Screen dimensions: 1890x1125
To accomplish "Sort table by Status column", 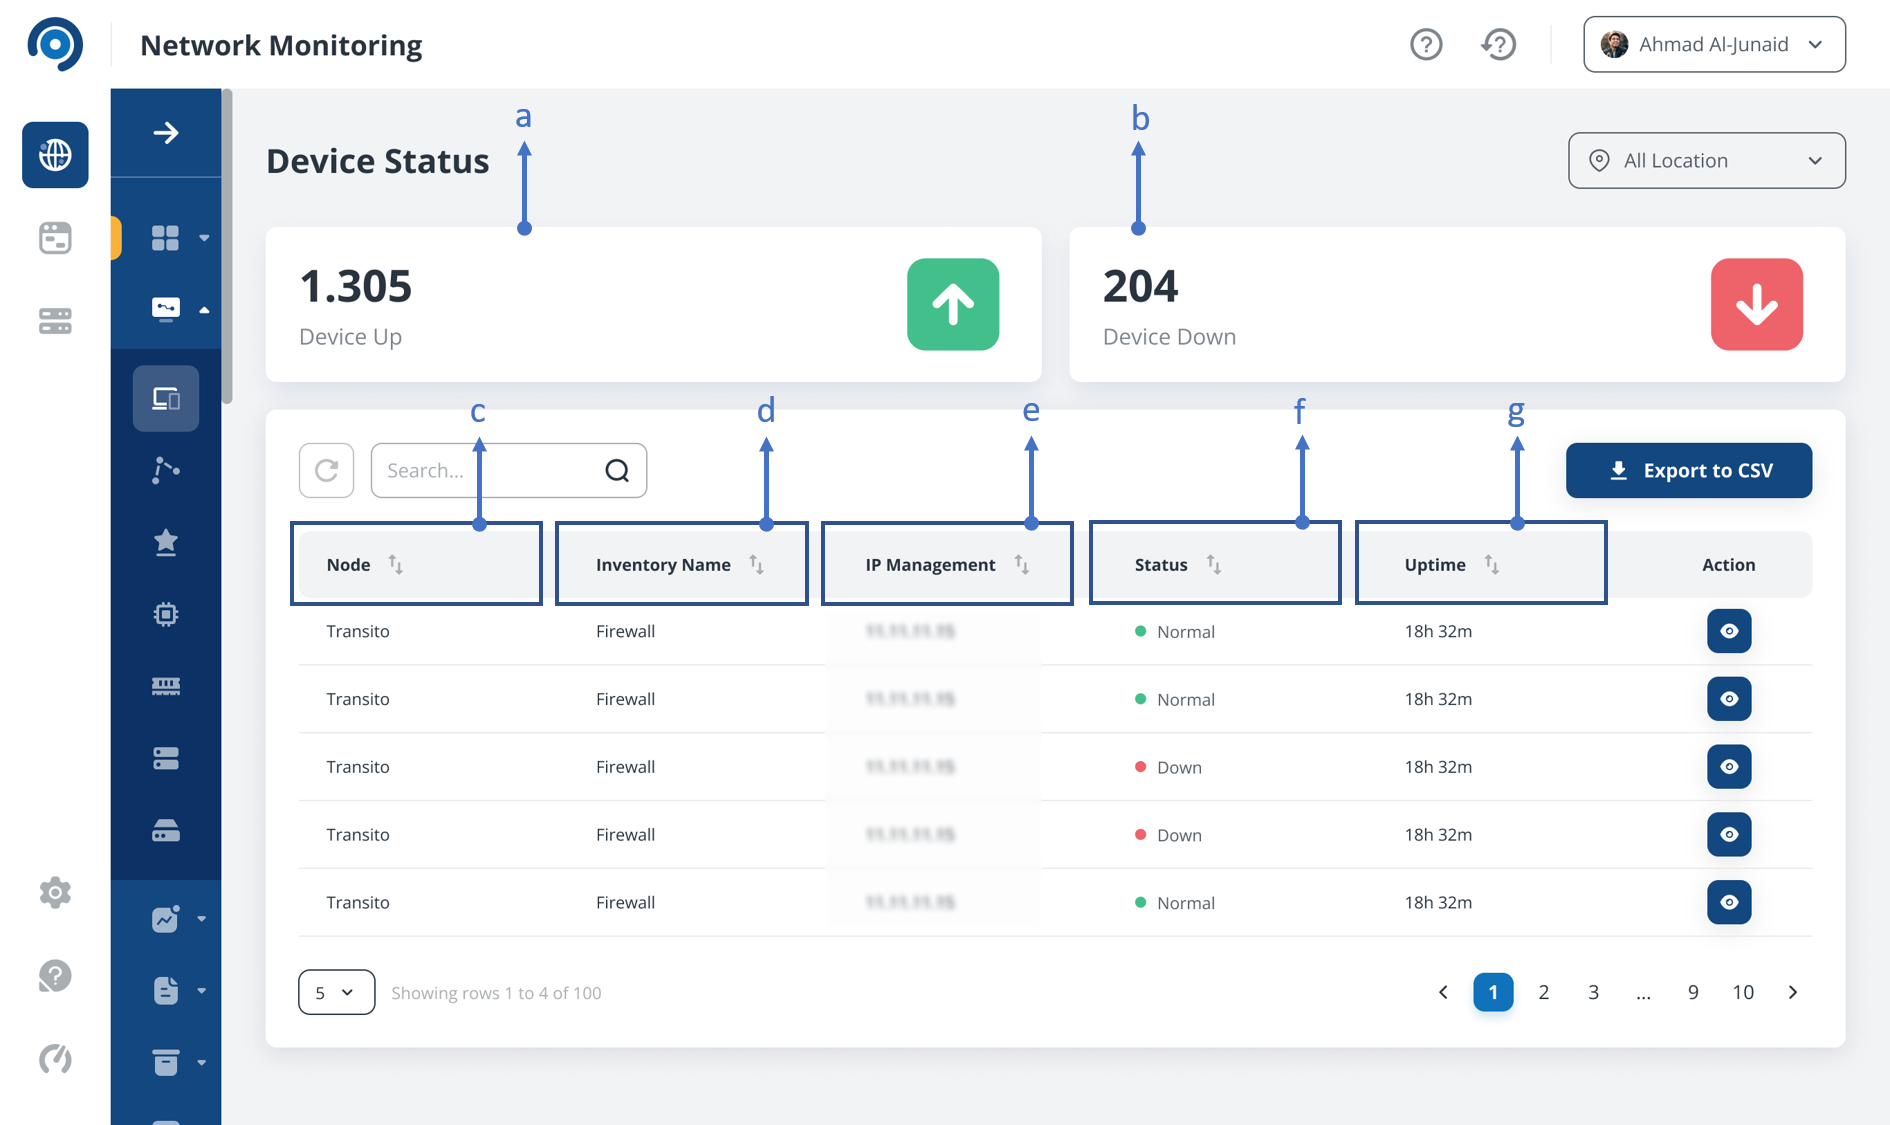I will tap(1213, 565).
